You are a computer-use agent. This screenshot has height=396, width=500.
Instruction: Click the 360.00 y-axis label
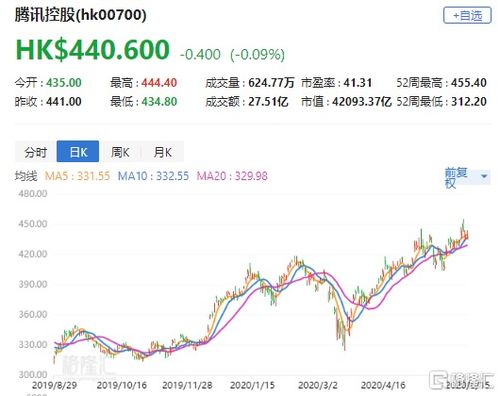pos(33,314)
